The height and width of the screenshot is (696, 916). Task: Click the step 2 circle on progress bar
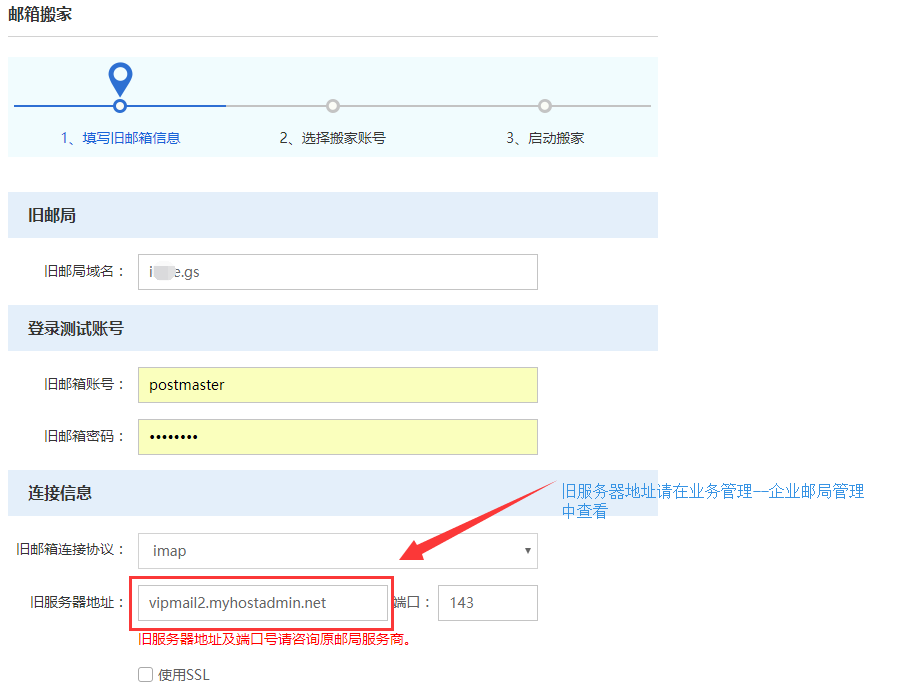click(333, 106)
